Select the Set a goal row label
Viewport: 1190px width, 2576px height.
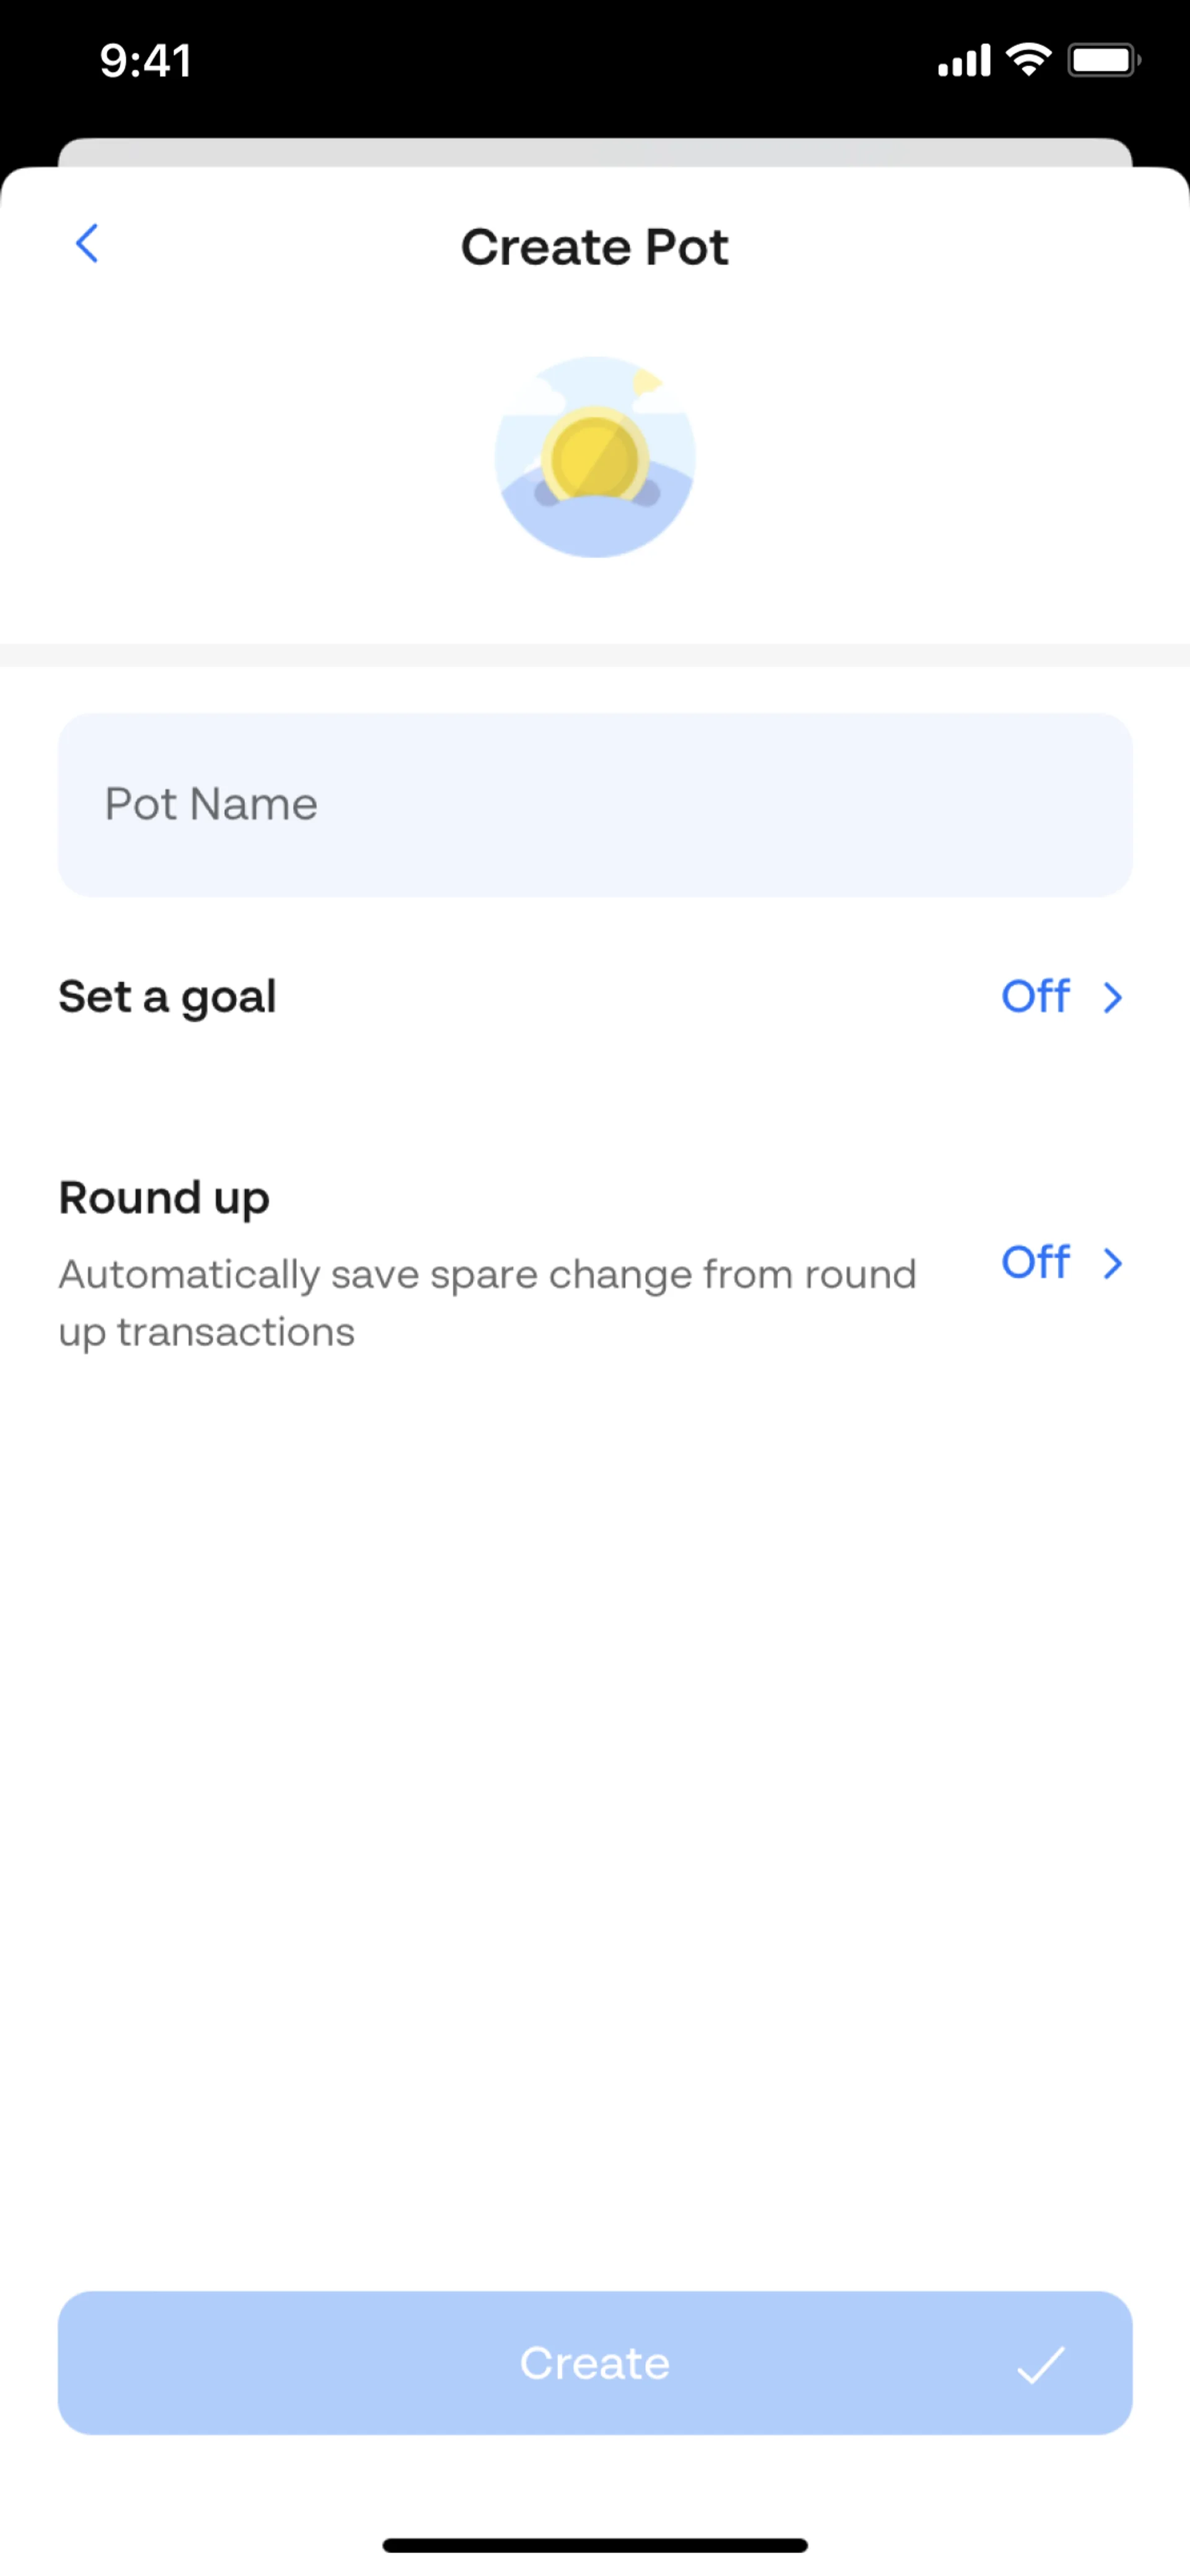[168, 996]
